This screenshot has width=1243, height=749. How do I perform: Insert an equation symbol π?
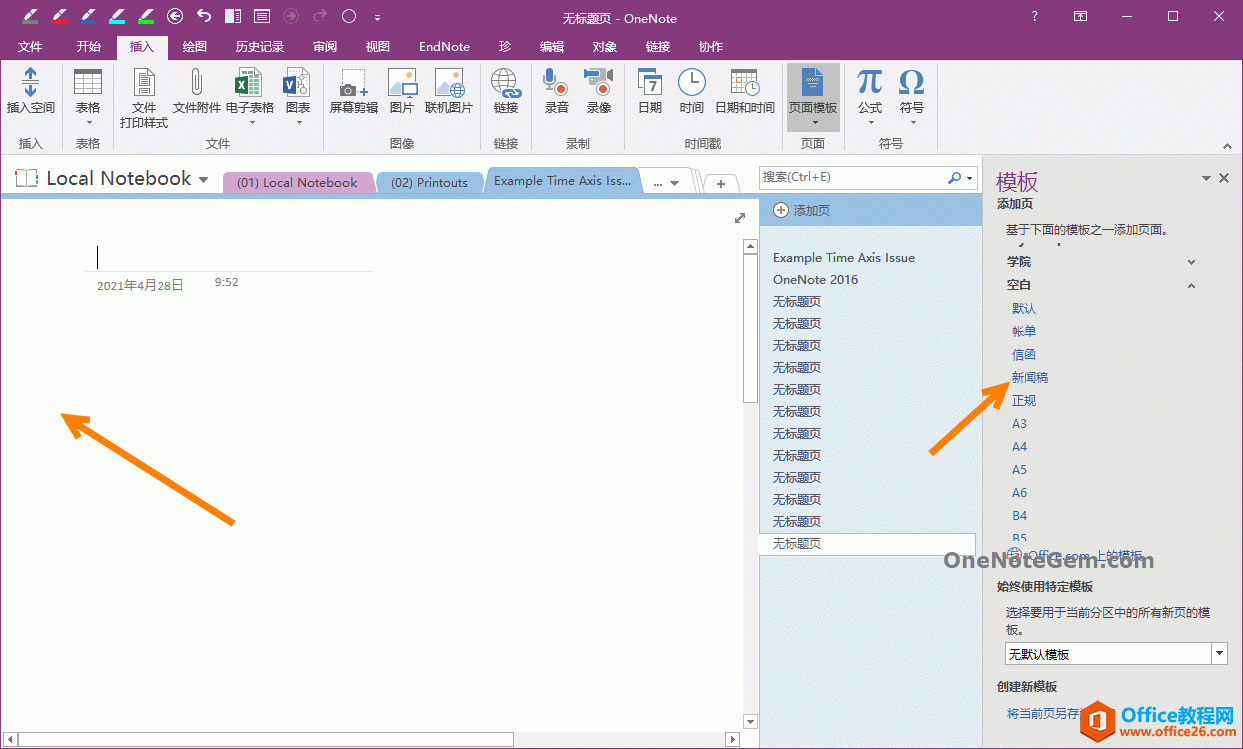[869, 95]
